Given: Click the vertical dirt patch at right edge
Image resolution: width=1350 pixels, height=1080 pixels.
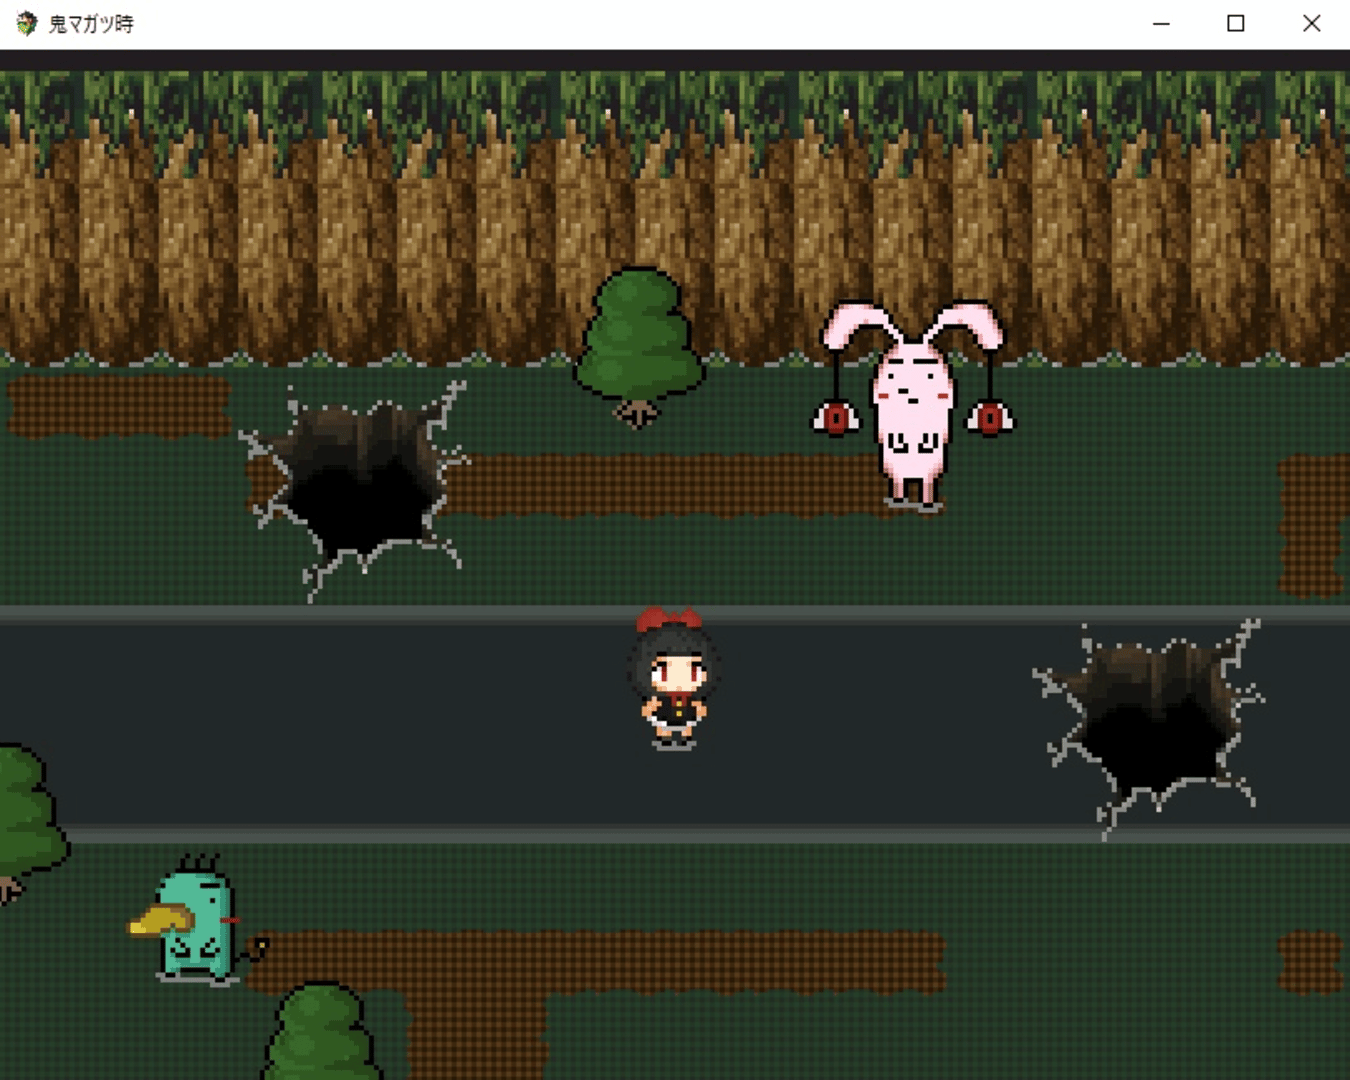Looking at the screenshot, I should point(1312,525).
